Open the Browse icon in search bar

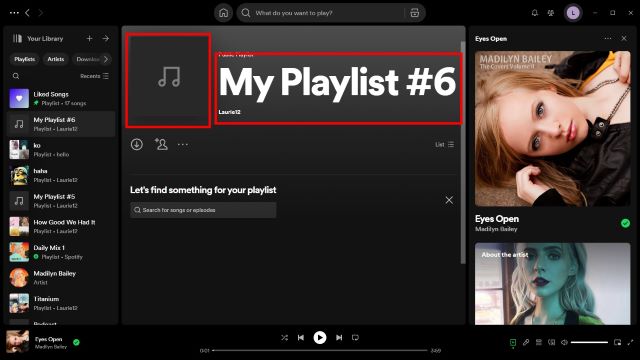click(415, 13)
